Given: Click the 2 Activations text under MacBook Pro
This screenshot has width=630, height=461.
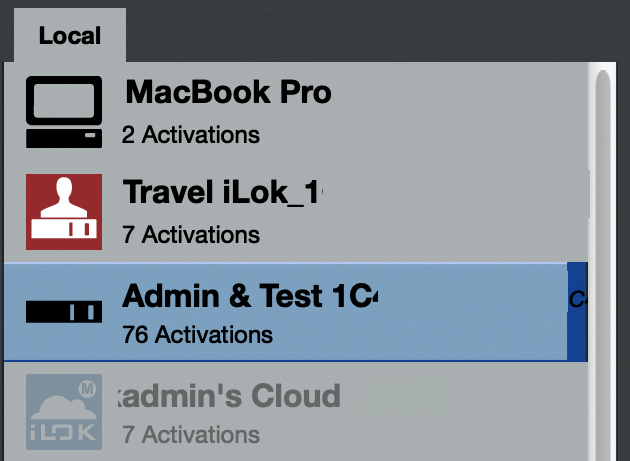Looking at the screenshot, I should click(190, 134).
